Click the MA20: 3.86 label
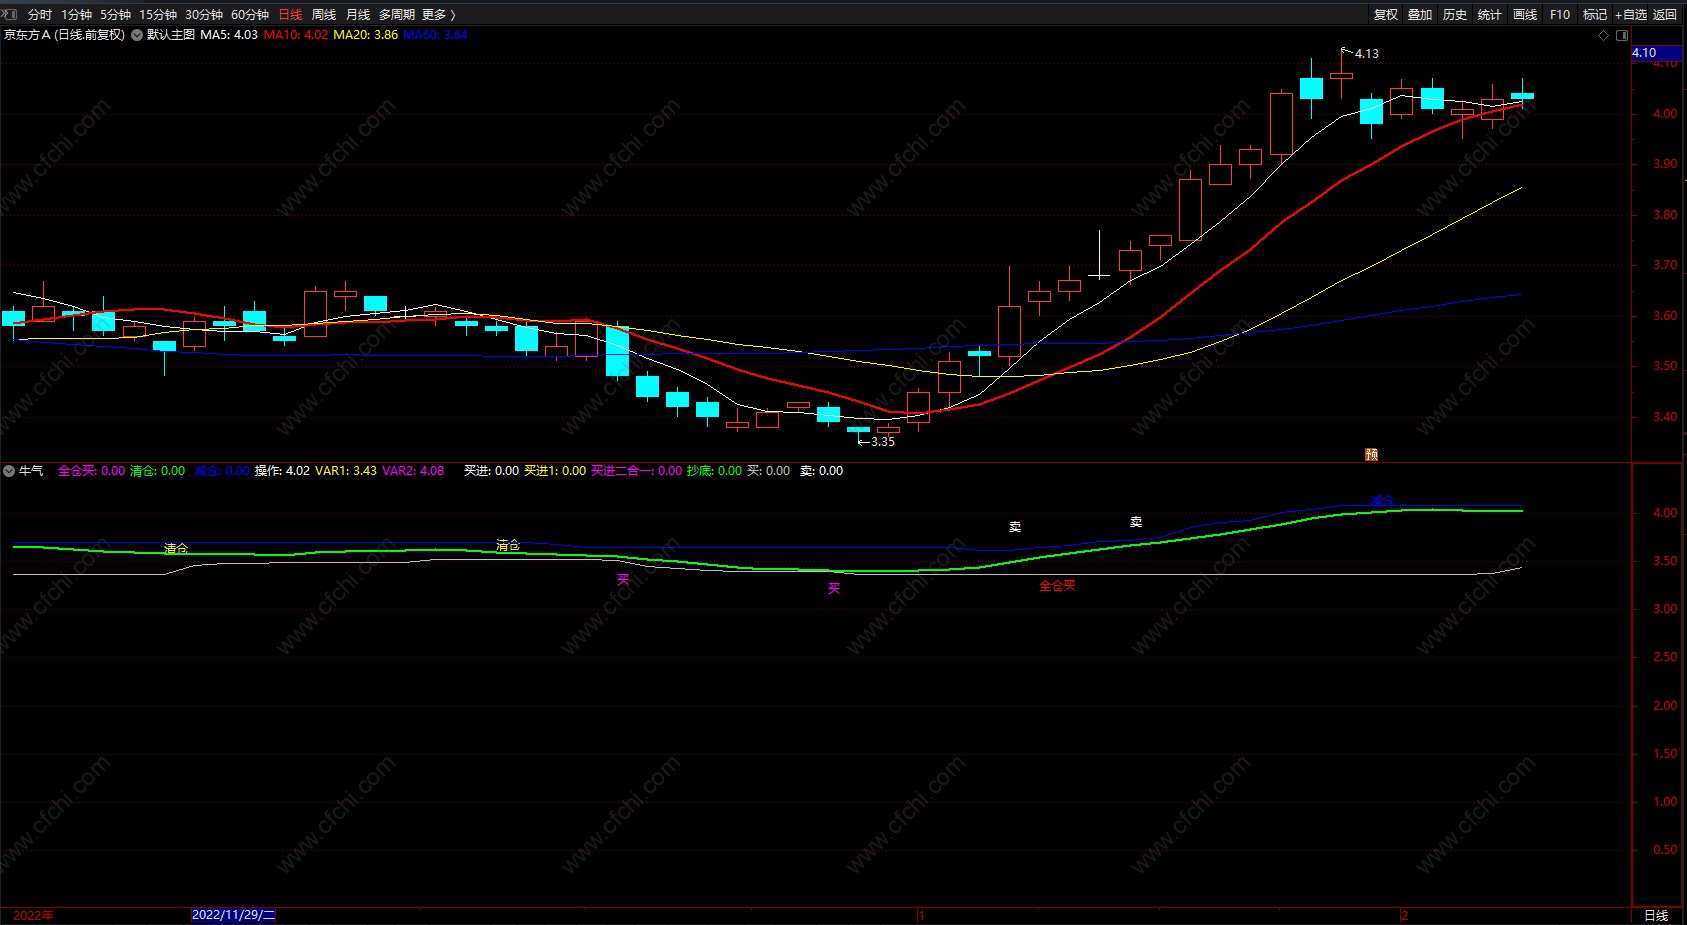Viewport: 1687px width, 925px height. click(365, 35)
